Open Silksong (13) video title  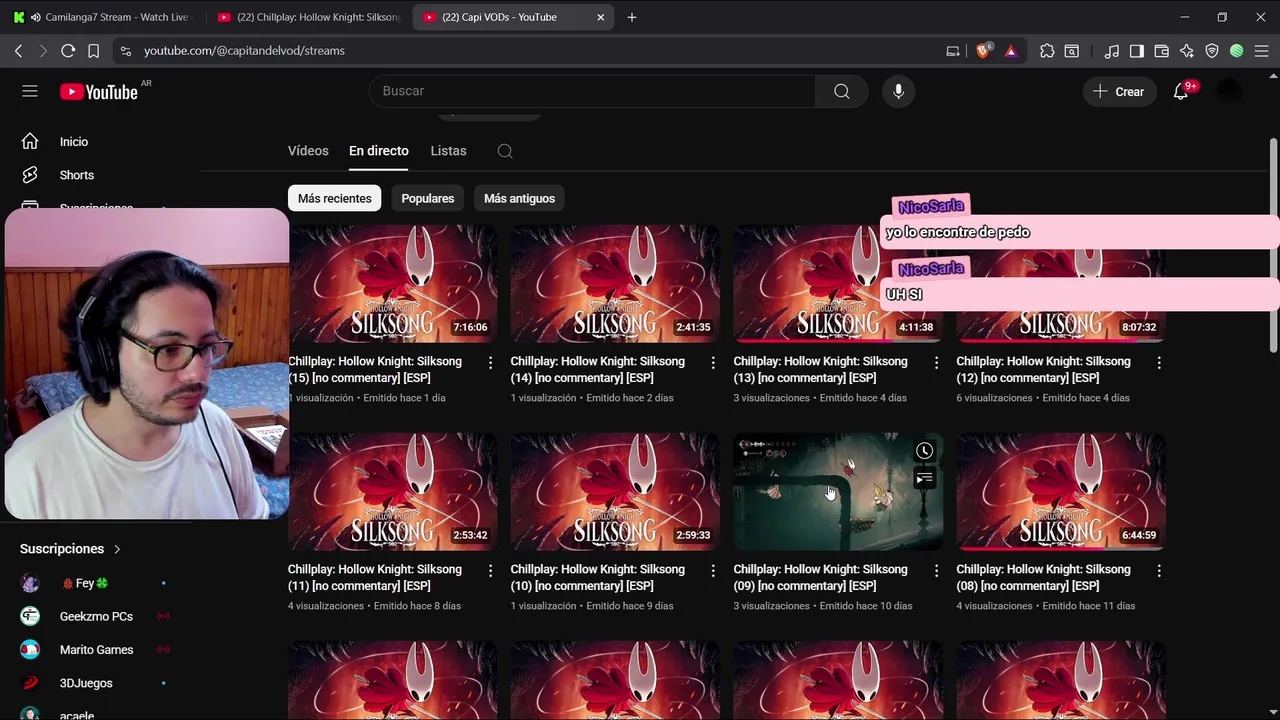820,369
